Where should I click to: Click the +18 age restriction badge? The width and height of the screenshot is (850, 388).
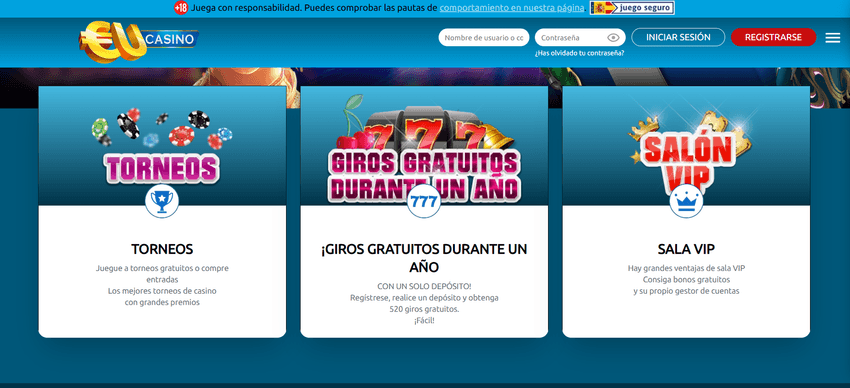(181, 8)
